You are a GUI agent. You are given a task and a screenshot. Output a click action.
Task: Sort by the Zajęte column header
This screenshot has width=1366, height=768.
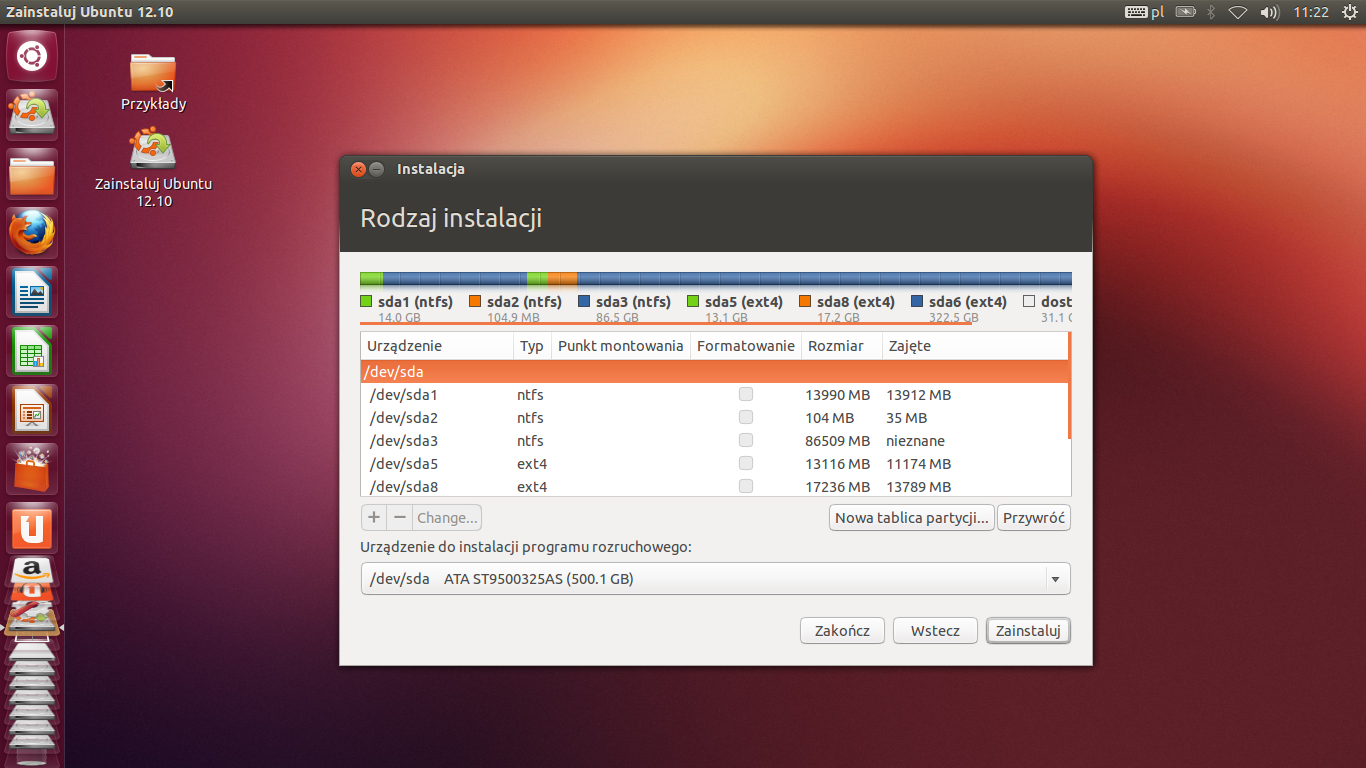pos(974,346)
